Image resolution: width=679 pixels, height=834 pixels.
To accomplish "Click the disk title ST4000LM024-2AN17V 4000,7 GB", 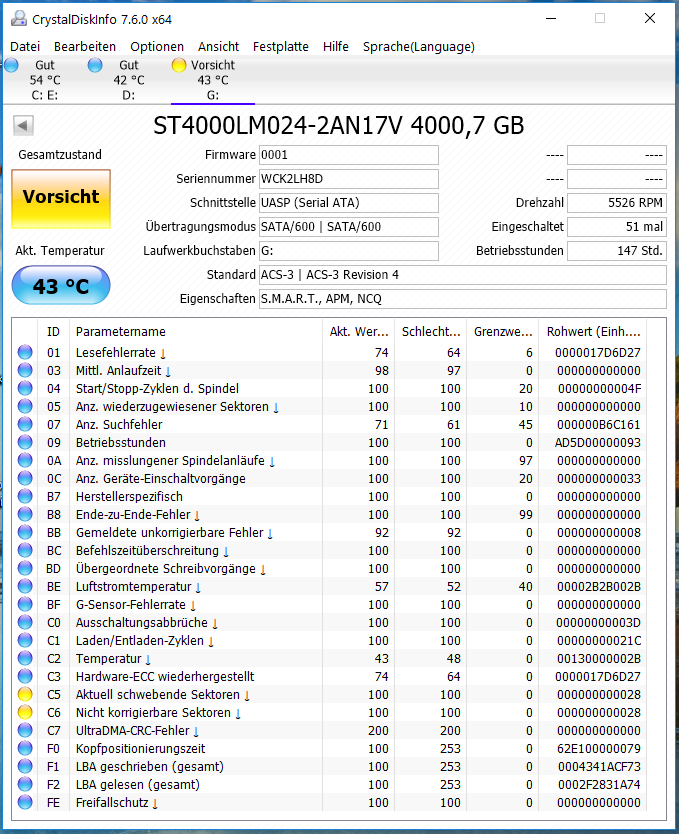I will [339, 126].
